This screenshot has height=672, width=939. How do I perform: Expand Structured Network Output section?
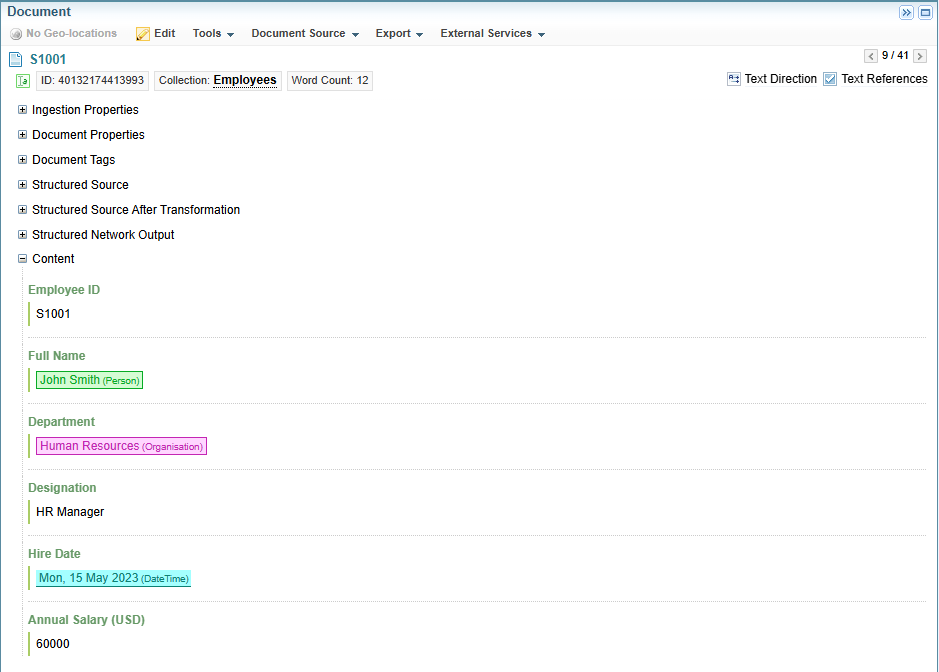[23, 235]
